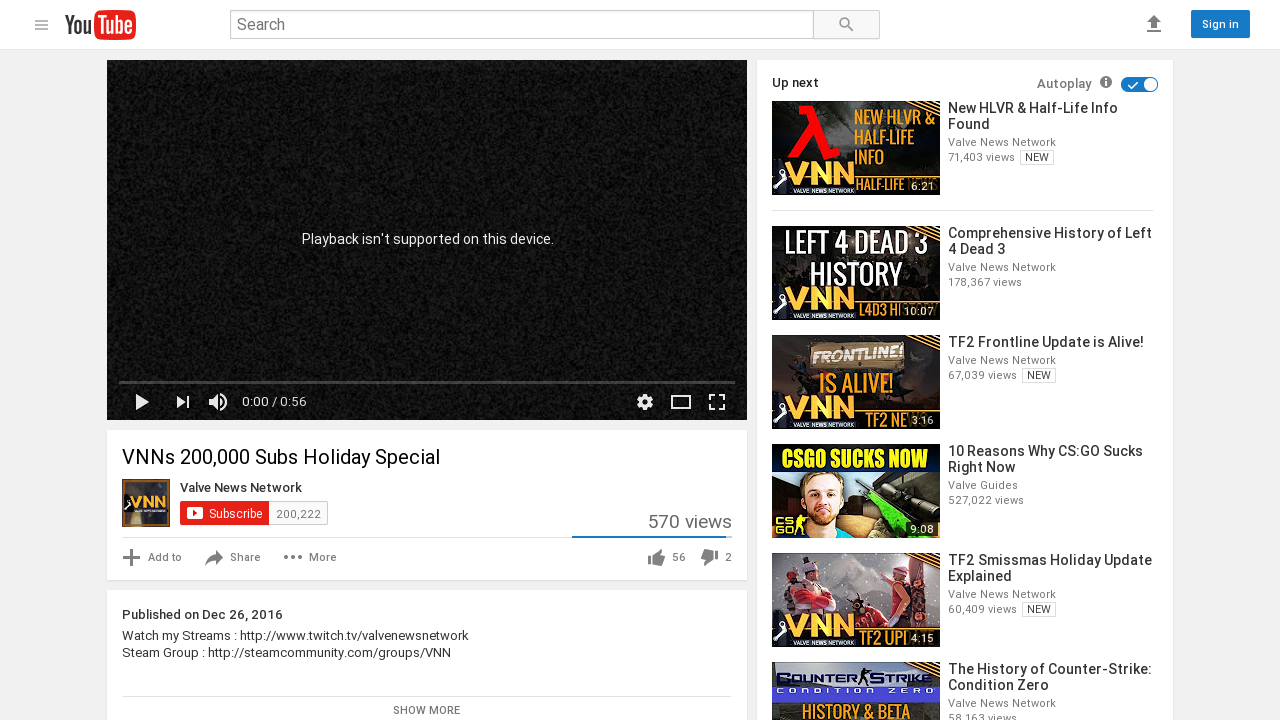Open player settings gear
Image resolution: width=1280 pixels, height=720 pixels.
645,402
